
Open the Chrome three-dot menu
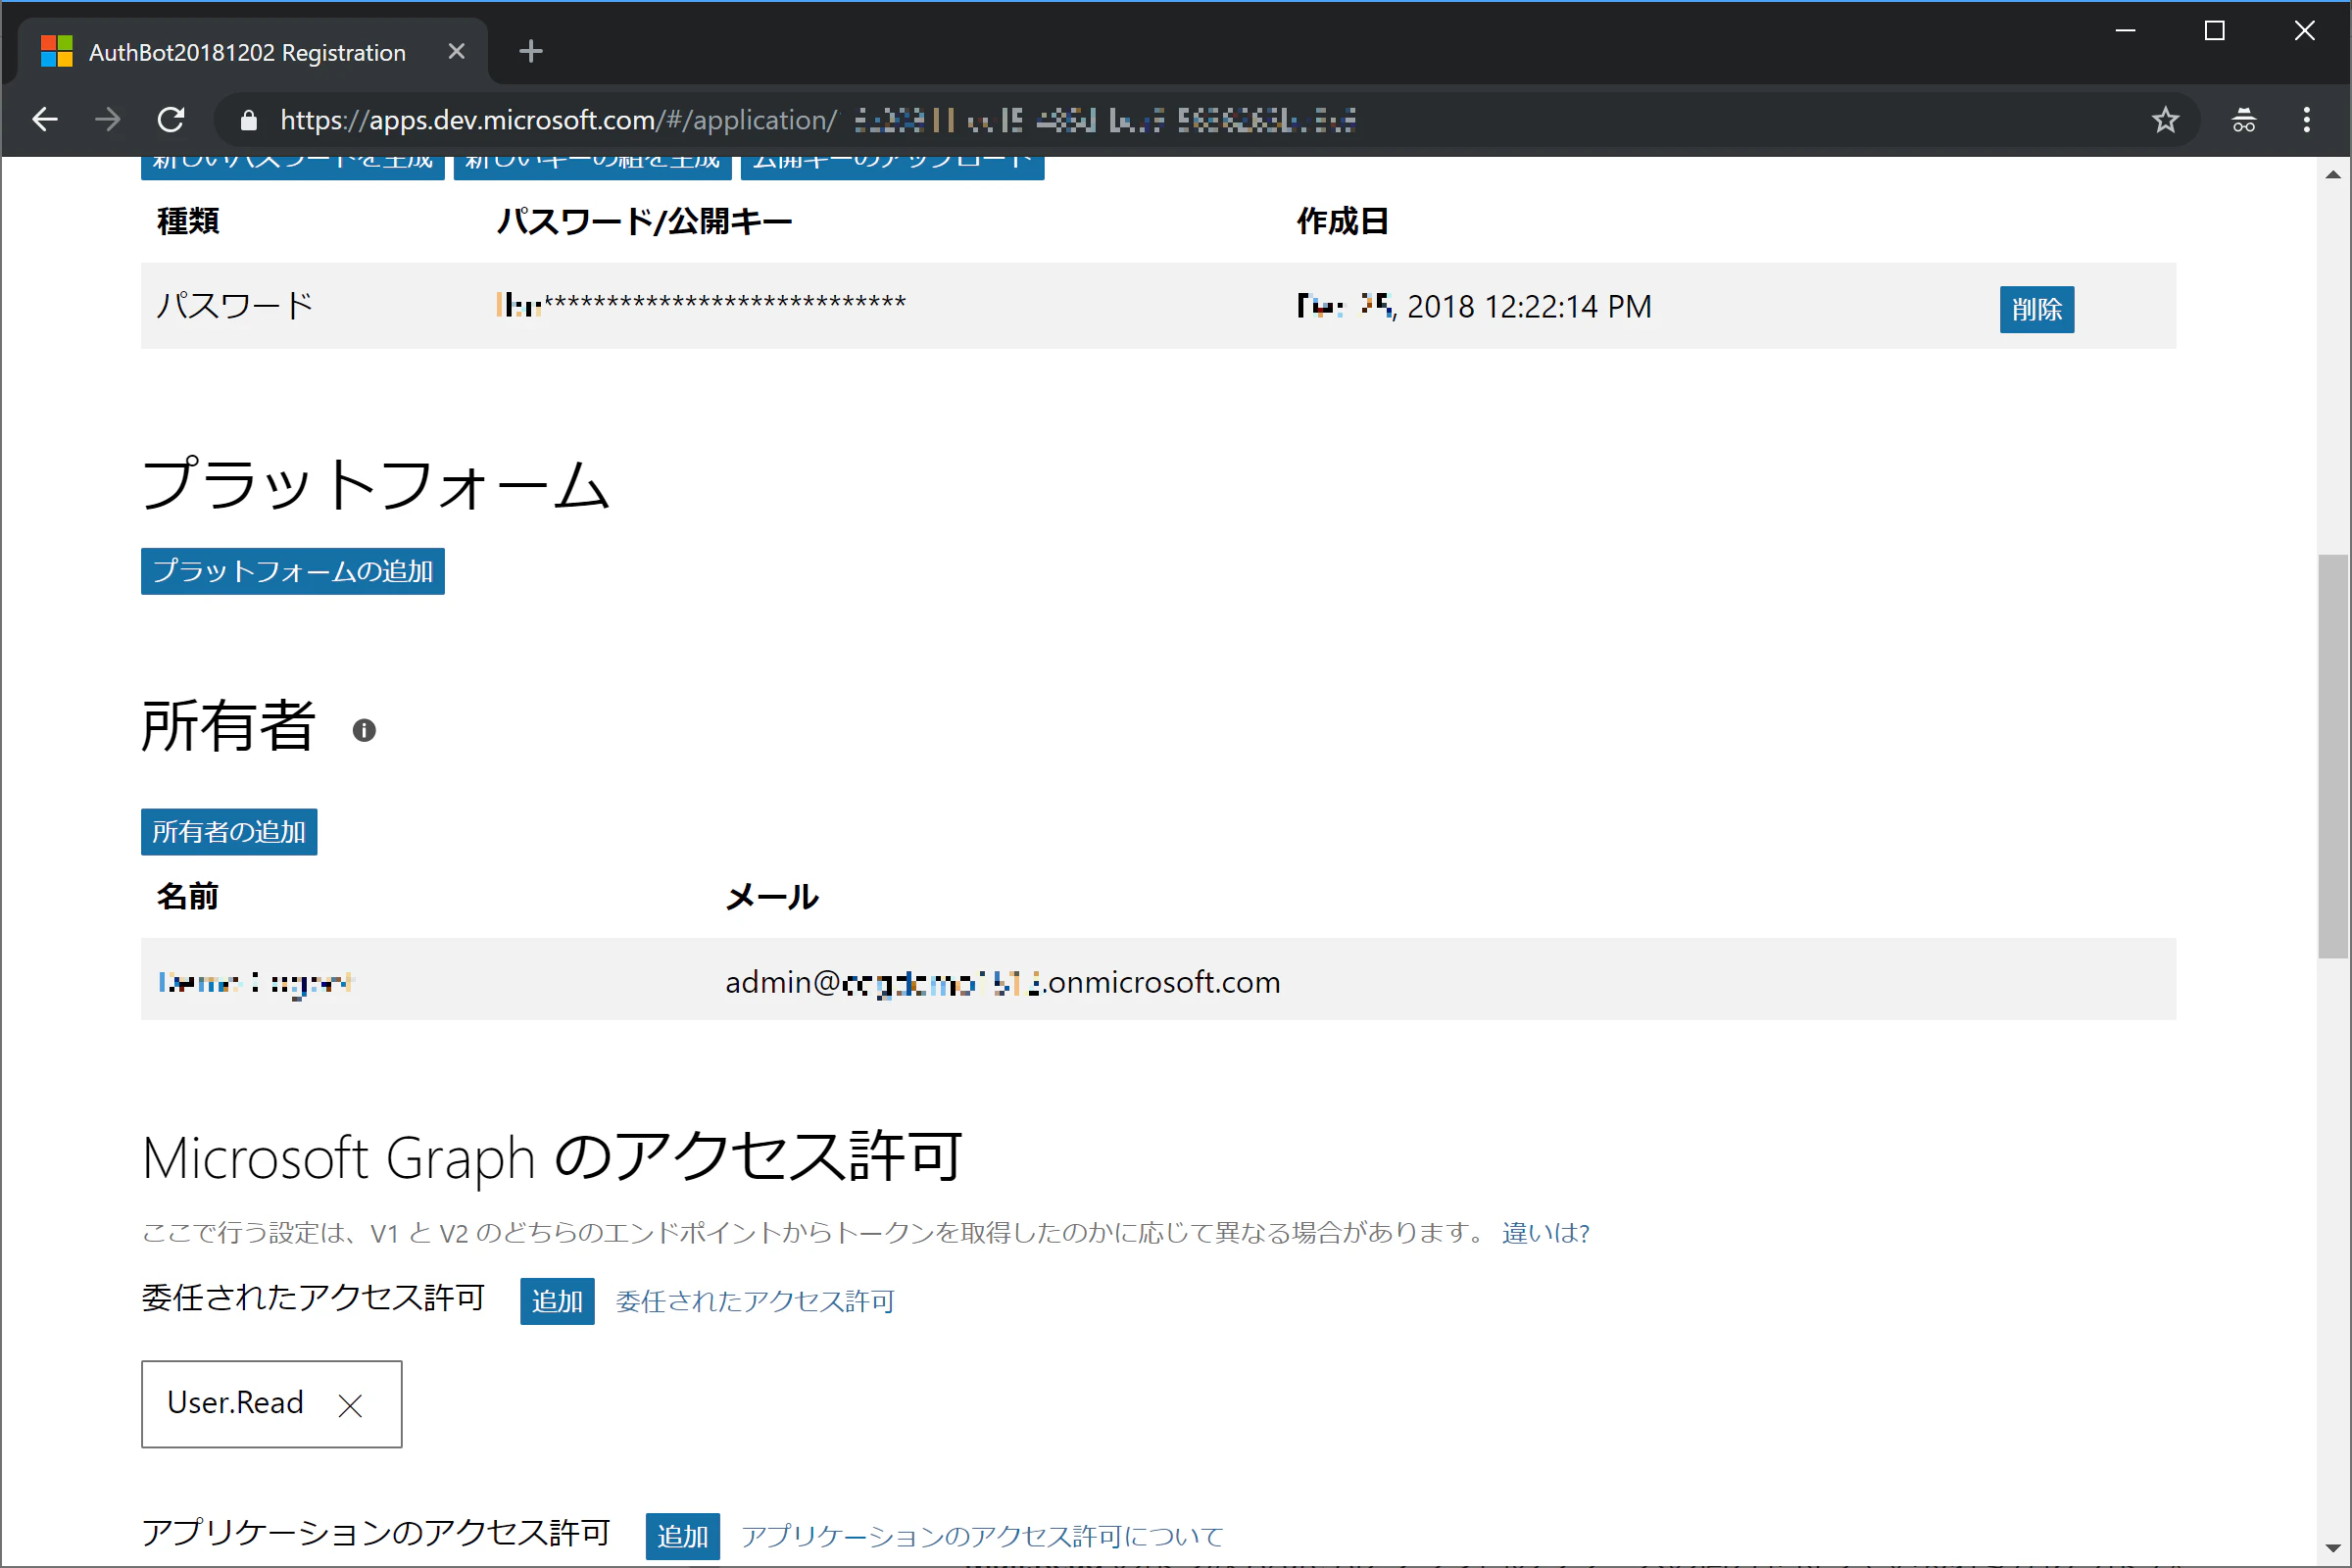point(2306,120)
